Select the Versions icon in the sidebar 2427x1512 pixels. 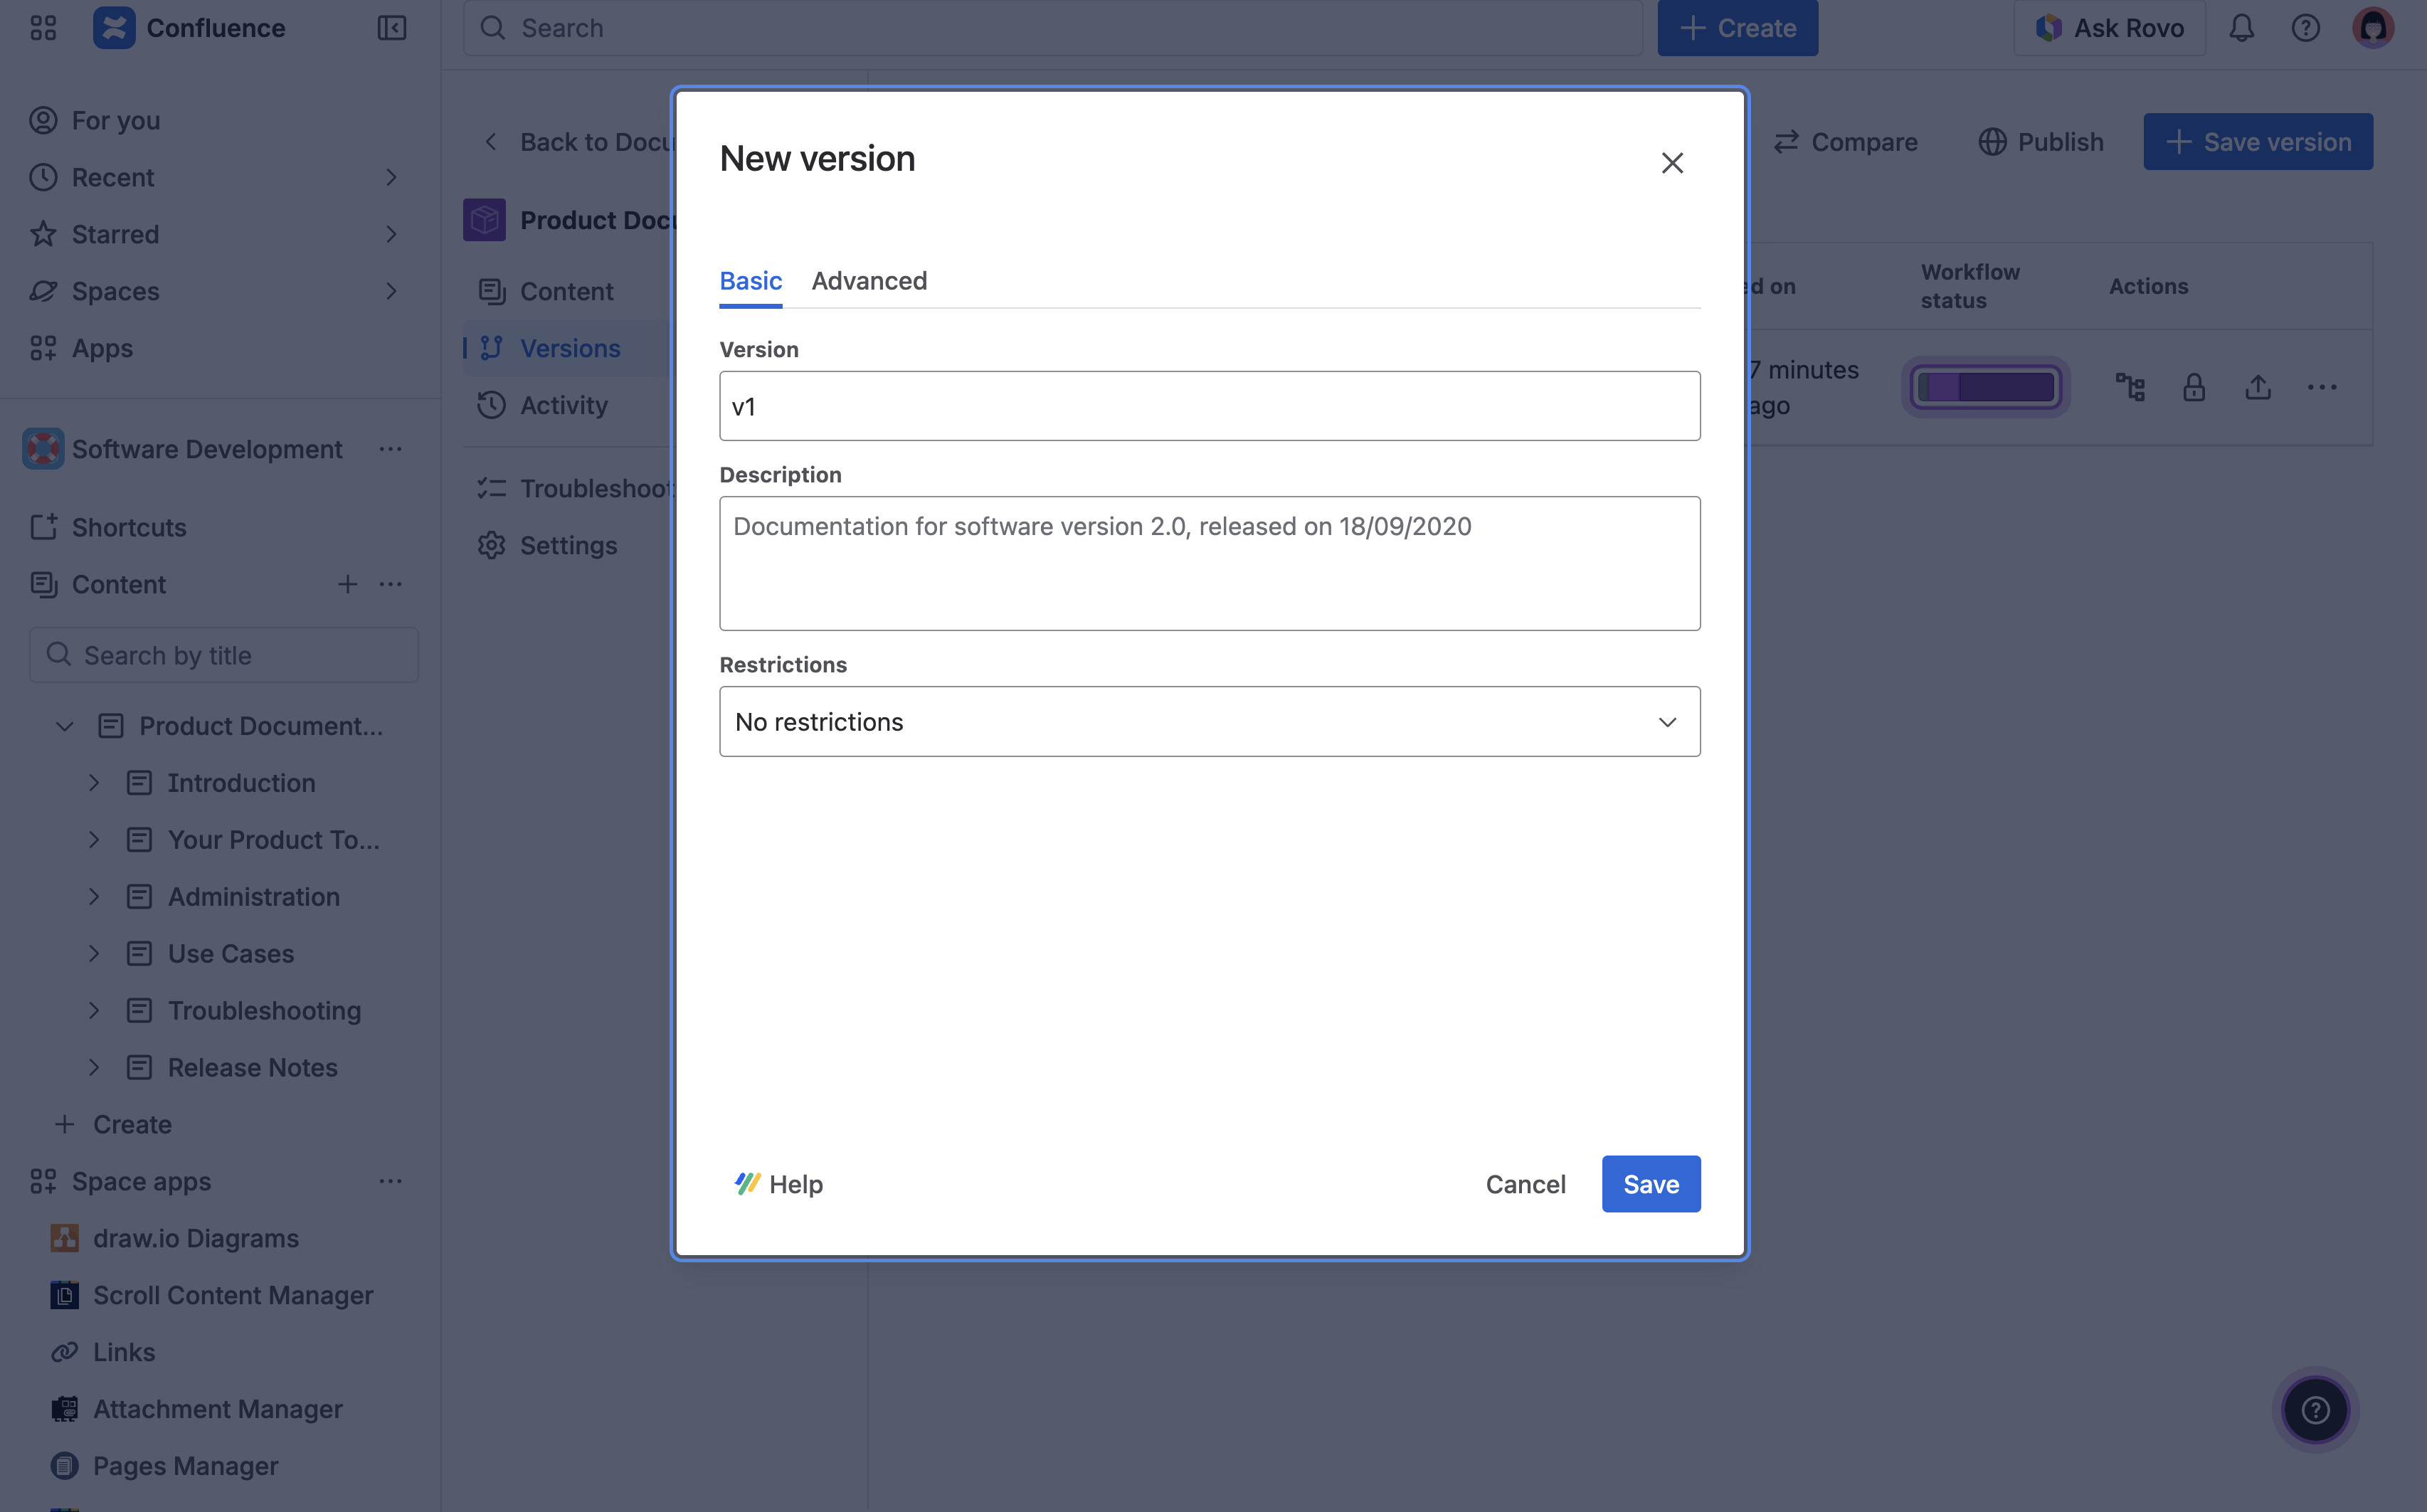(492, 347)
